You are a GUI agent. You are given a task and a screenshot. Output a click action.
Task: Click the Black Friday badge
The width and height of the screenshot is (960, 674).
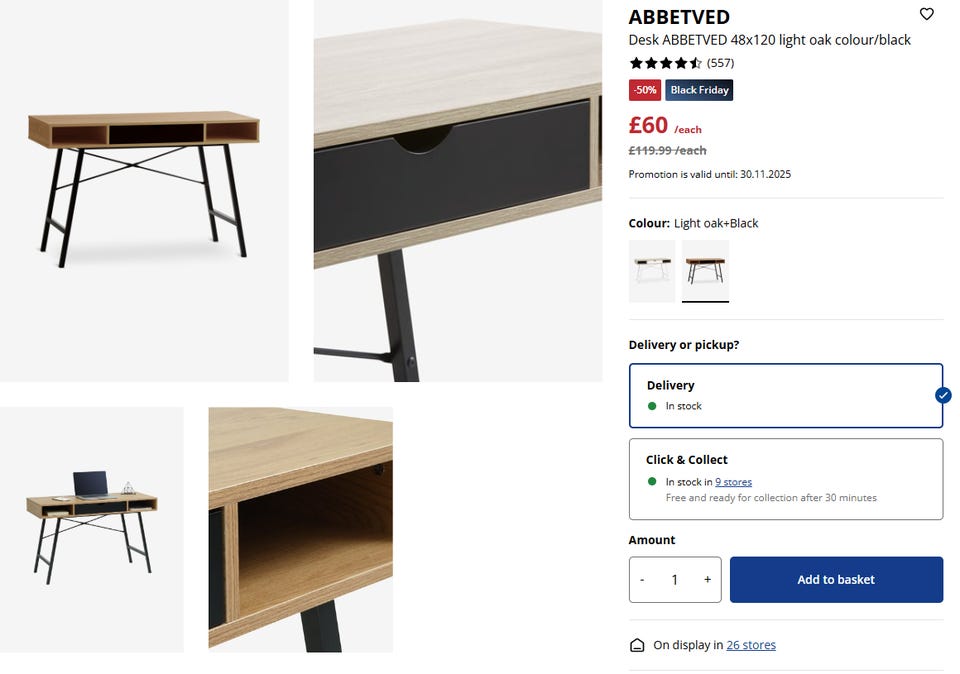tap(699, 90)
